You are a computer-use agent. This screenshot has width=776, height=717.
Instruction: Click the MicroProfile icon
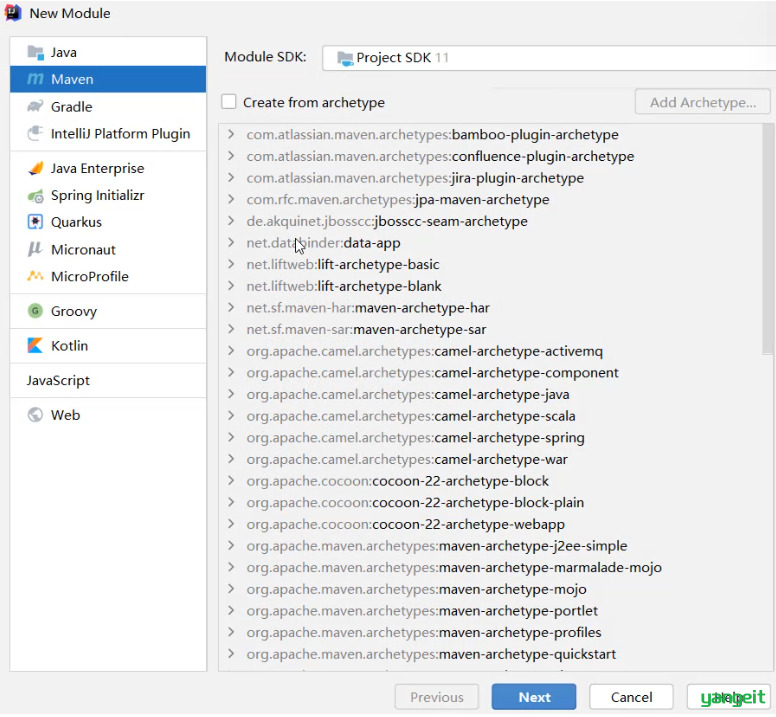[x=35, y=276]
